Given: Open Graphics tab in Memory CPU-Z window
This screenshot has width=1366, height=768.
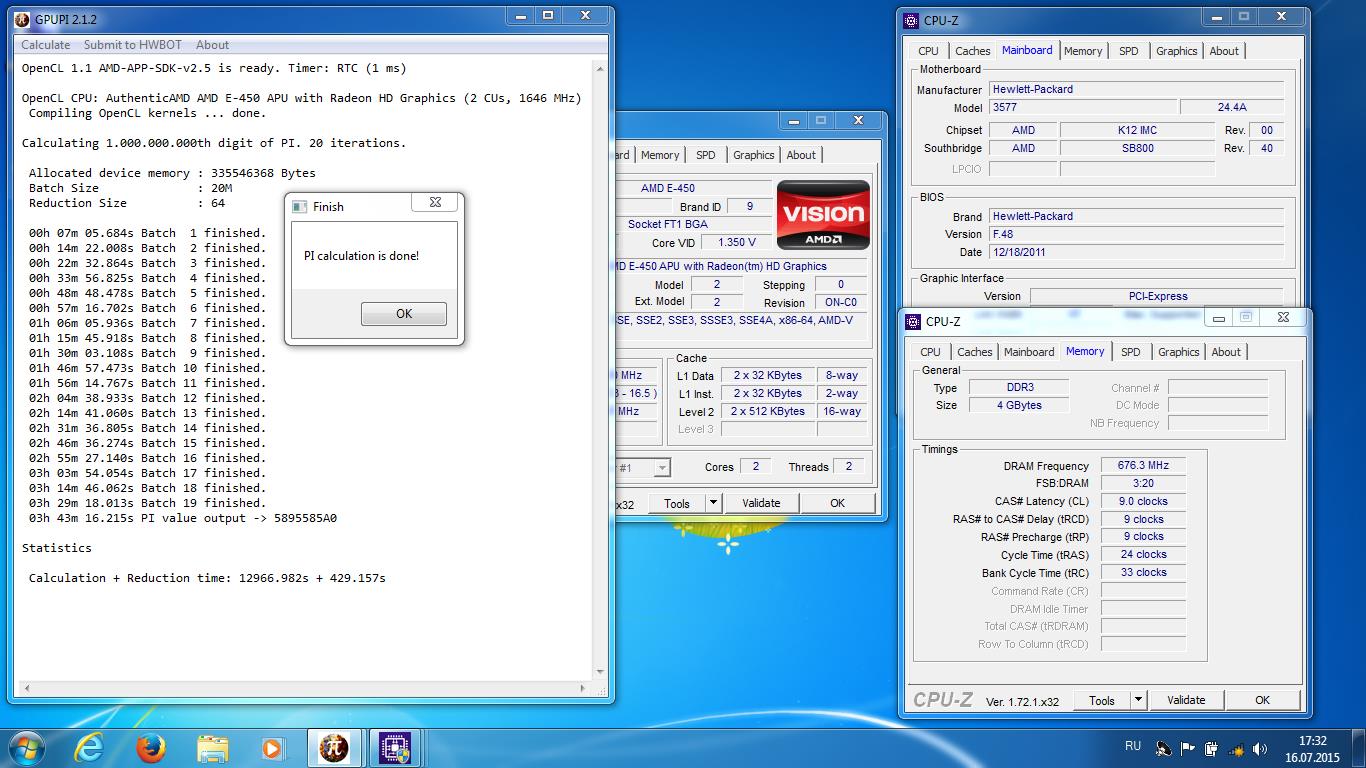Looking at the screenshot, I should coord(1179,352).
